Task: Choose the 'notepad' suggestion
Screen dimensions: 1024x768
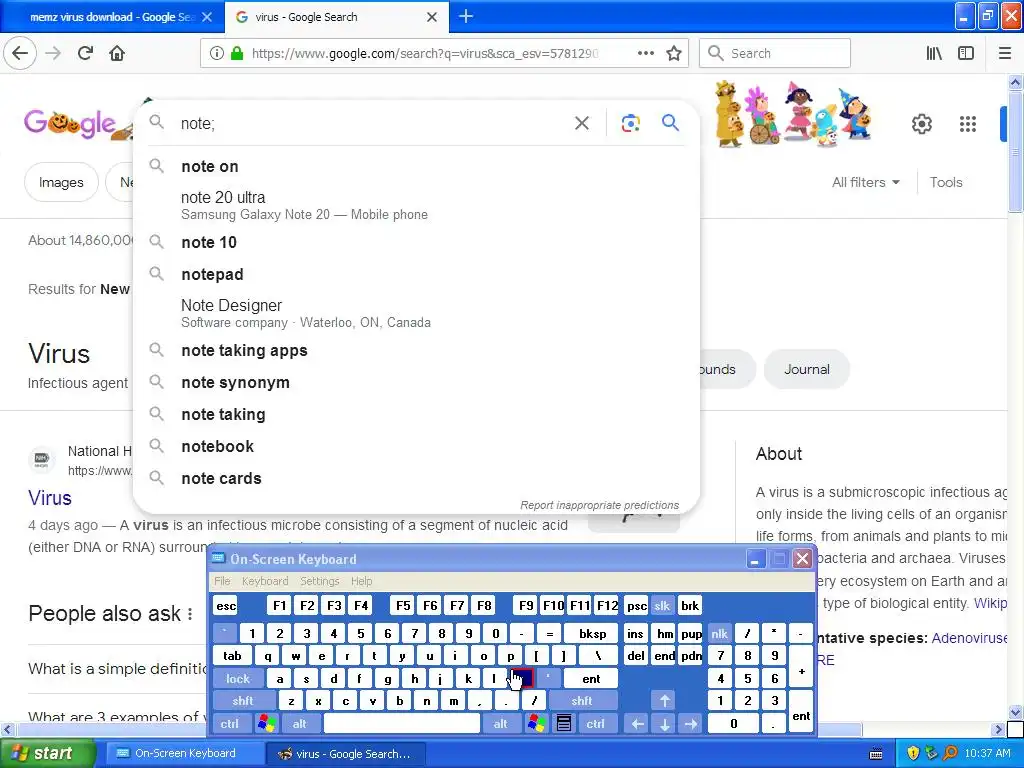Action: (x=416, y=274)
